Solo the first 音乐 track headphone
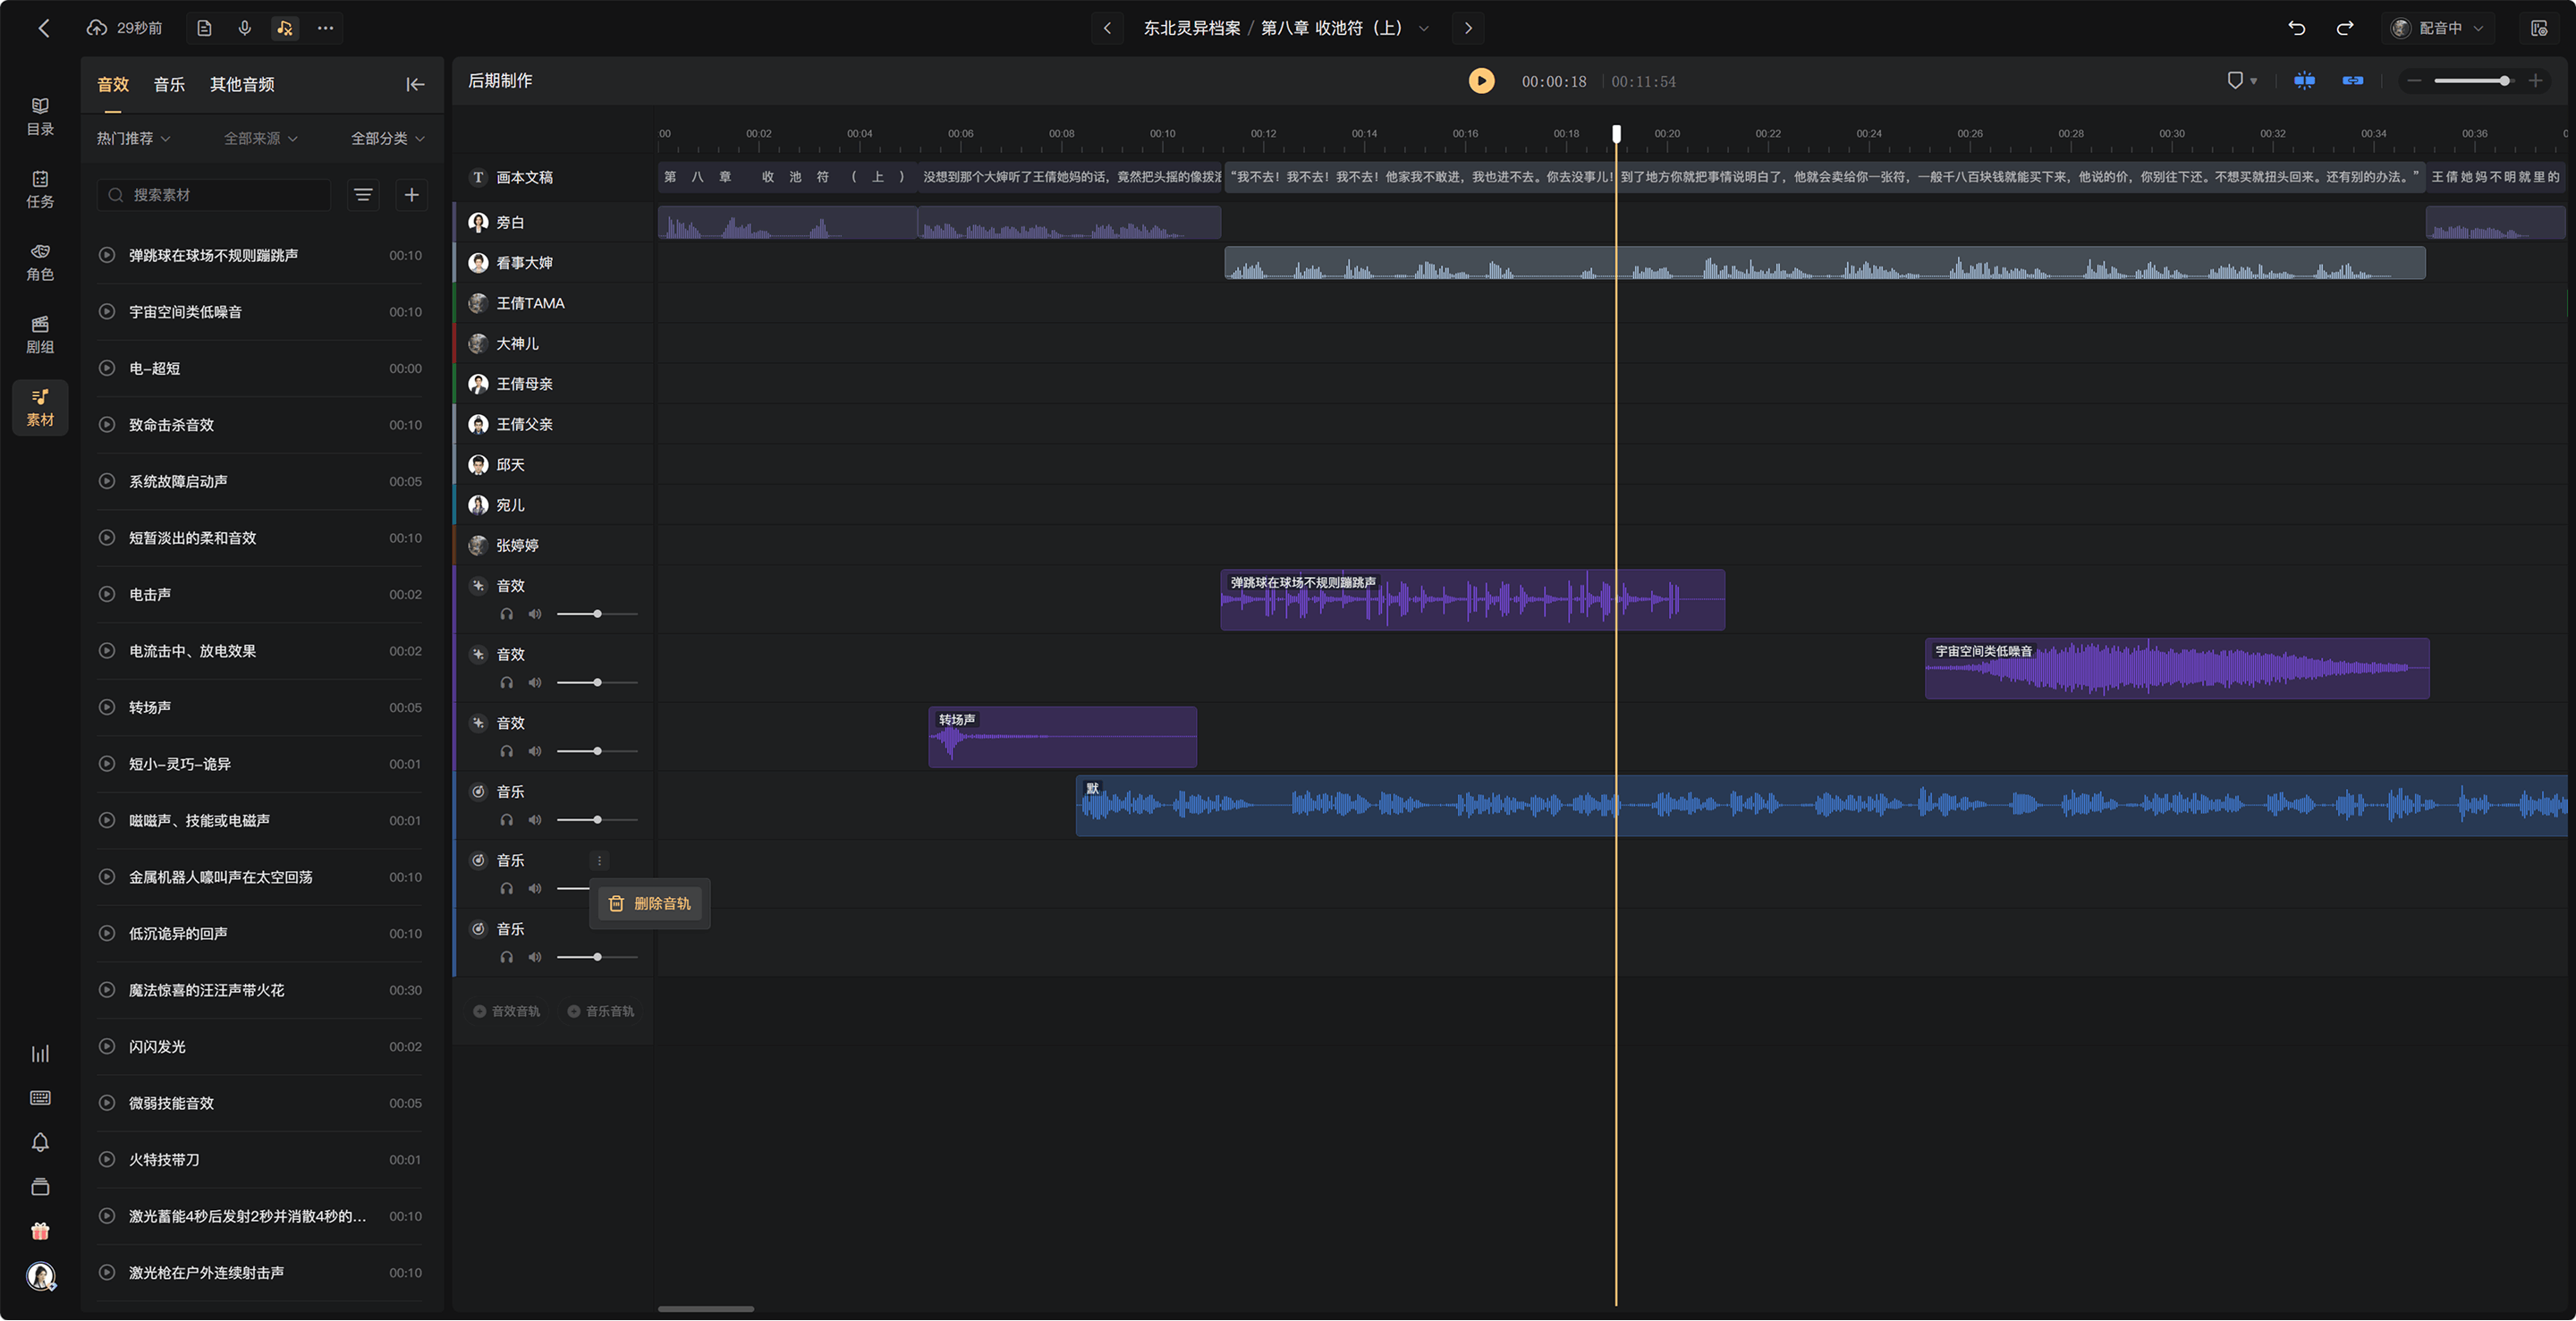 coord(507,820)
